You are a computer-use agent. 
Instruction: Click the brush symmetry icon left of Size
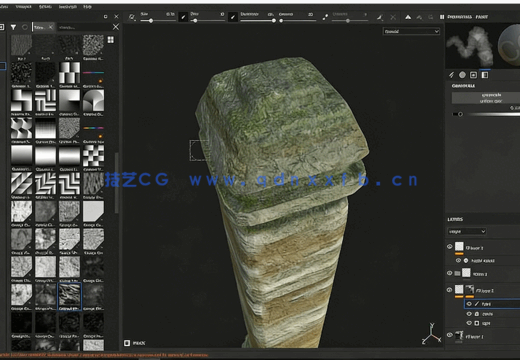(132, 17)
